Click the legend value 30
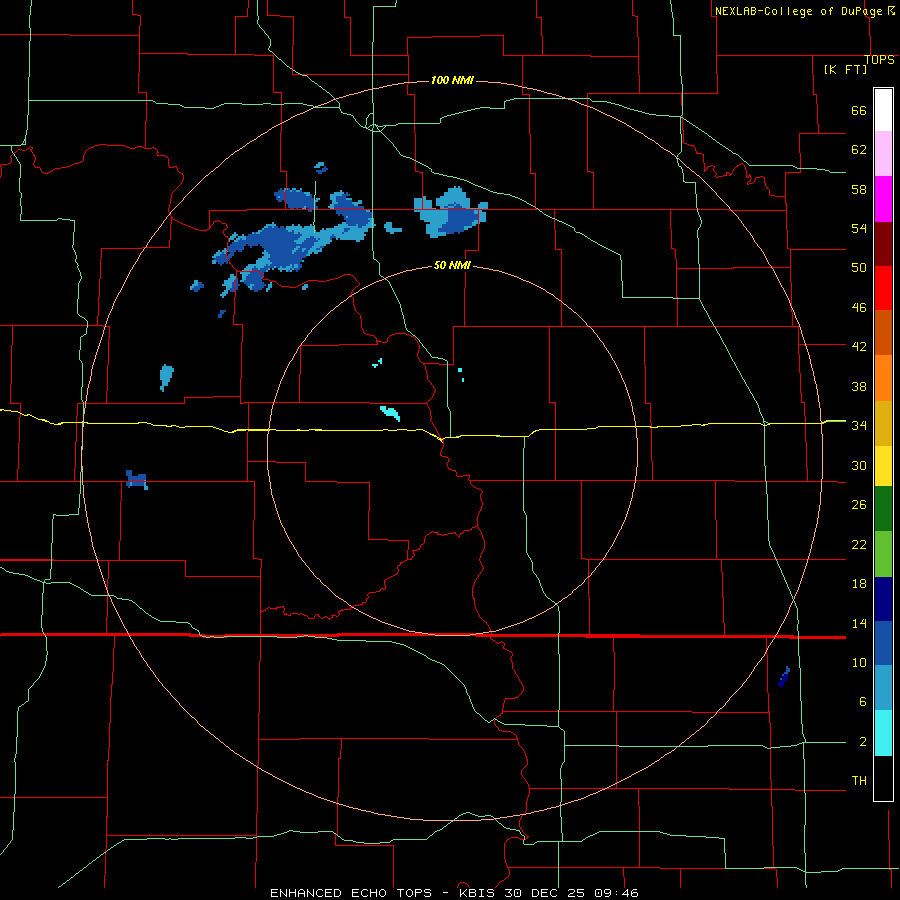Image resolution: width=900 pixels, height=900 pixels. (x=859, y=465)
